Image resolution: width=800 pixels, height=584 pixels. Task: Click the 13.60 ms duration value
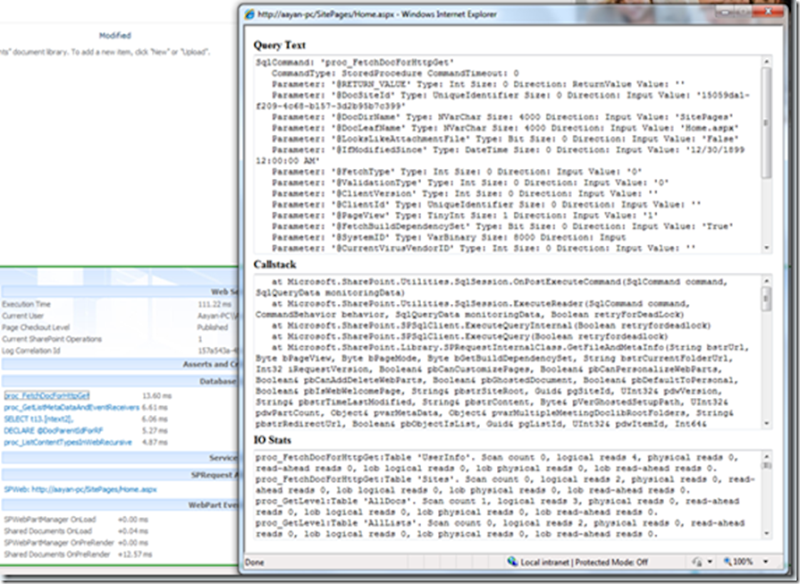click(x=157, y=395)
